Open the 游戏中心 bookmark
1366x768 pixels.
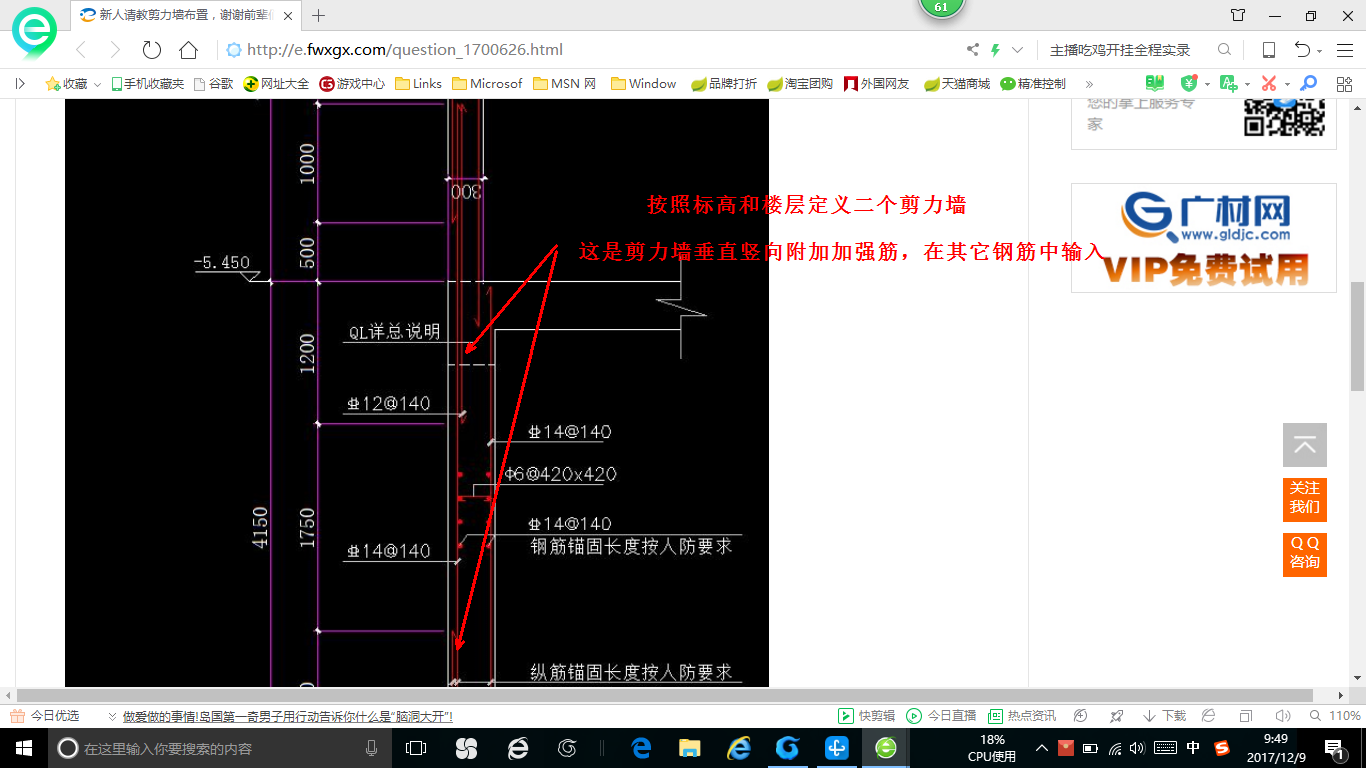(x=352, y=84)
